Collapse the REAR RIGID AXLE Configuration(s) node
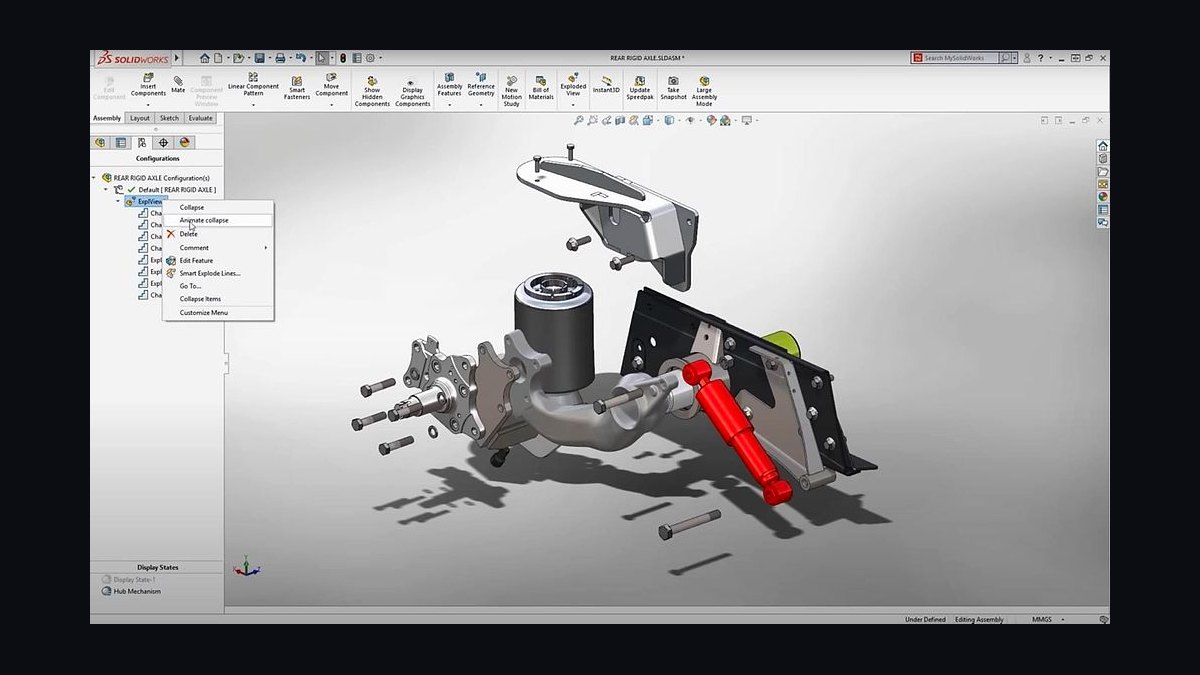The image size is (1200, 675). 96,177
